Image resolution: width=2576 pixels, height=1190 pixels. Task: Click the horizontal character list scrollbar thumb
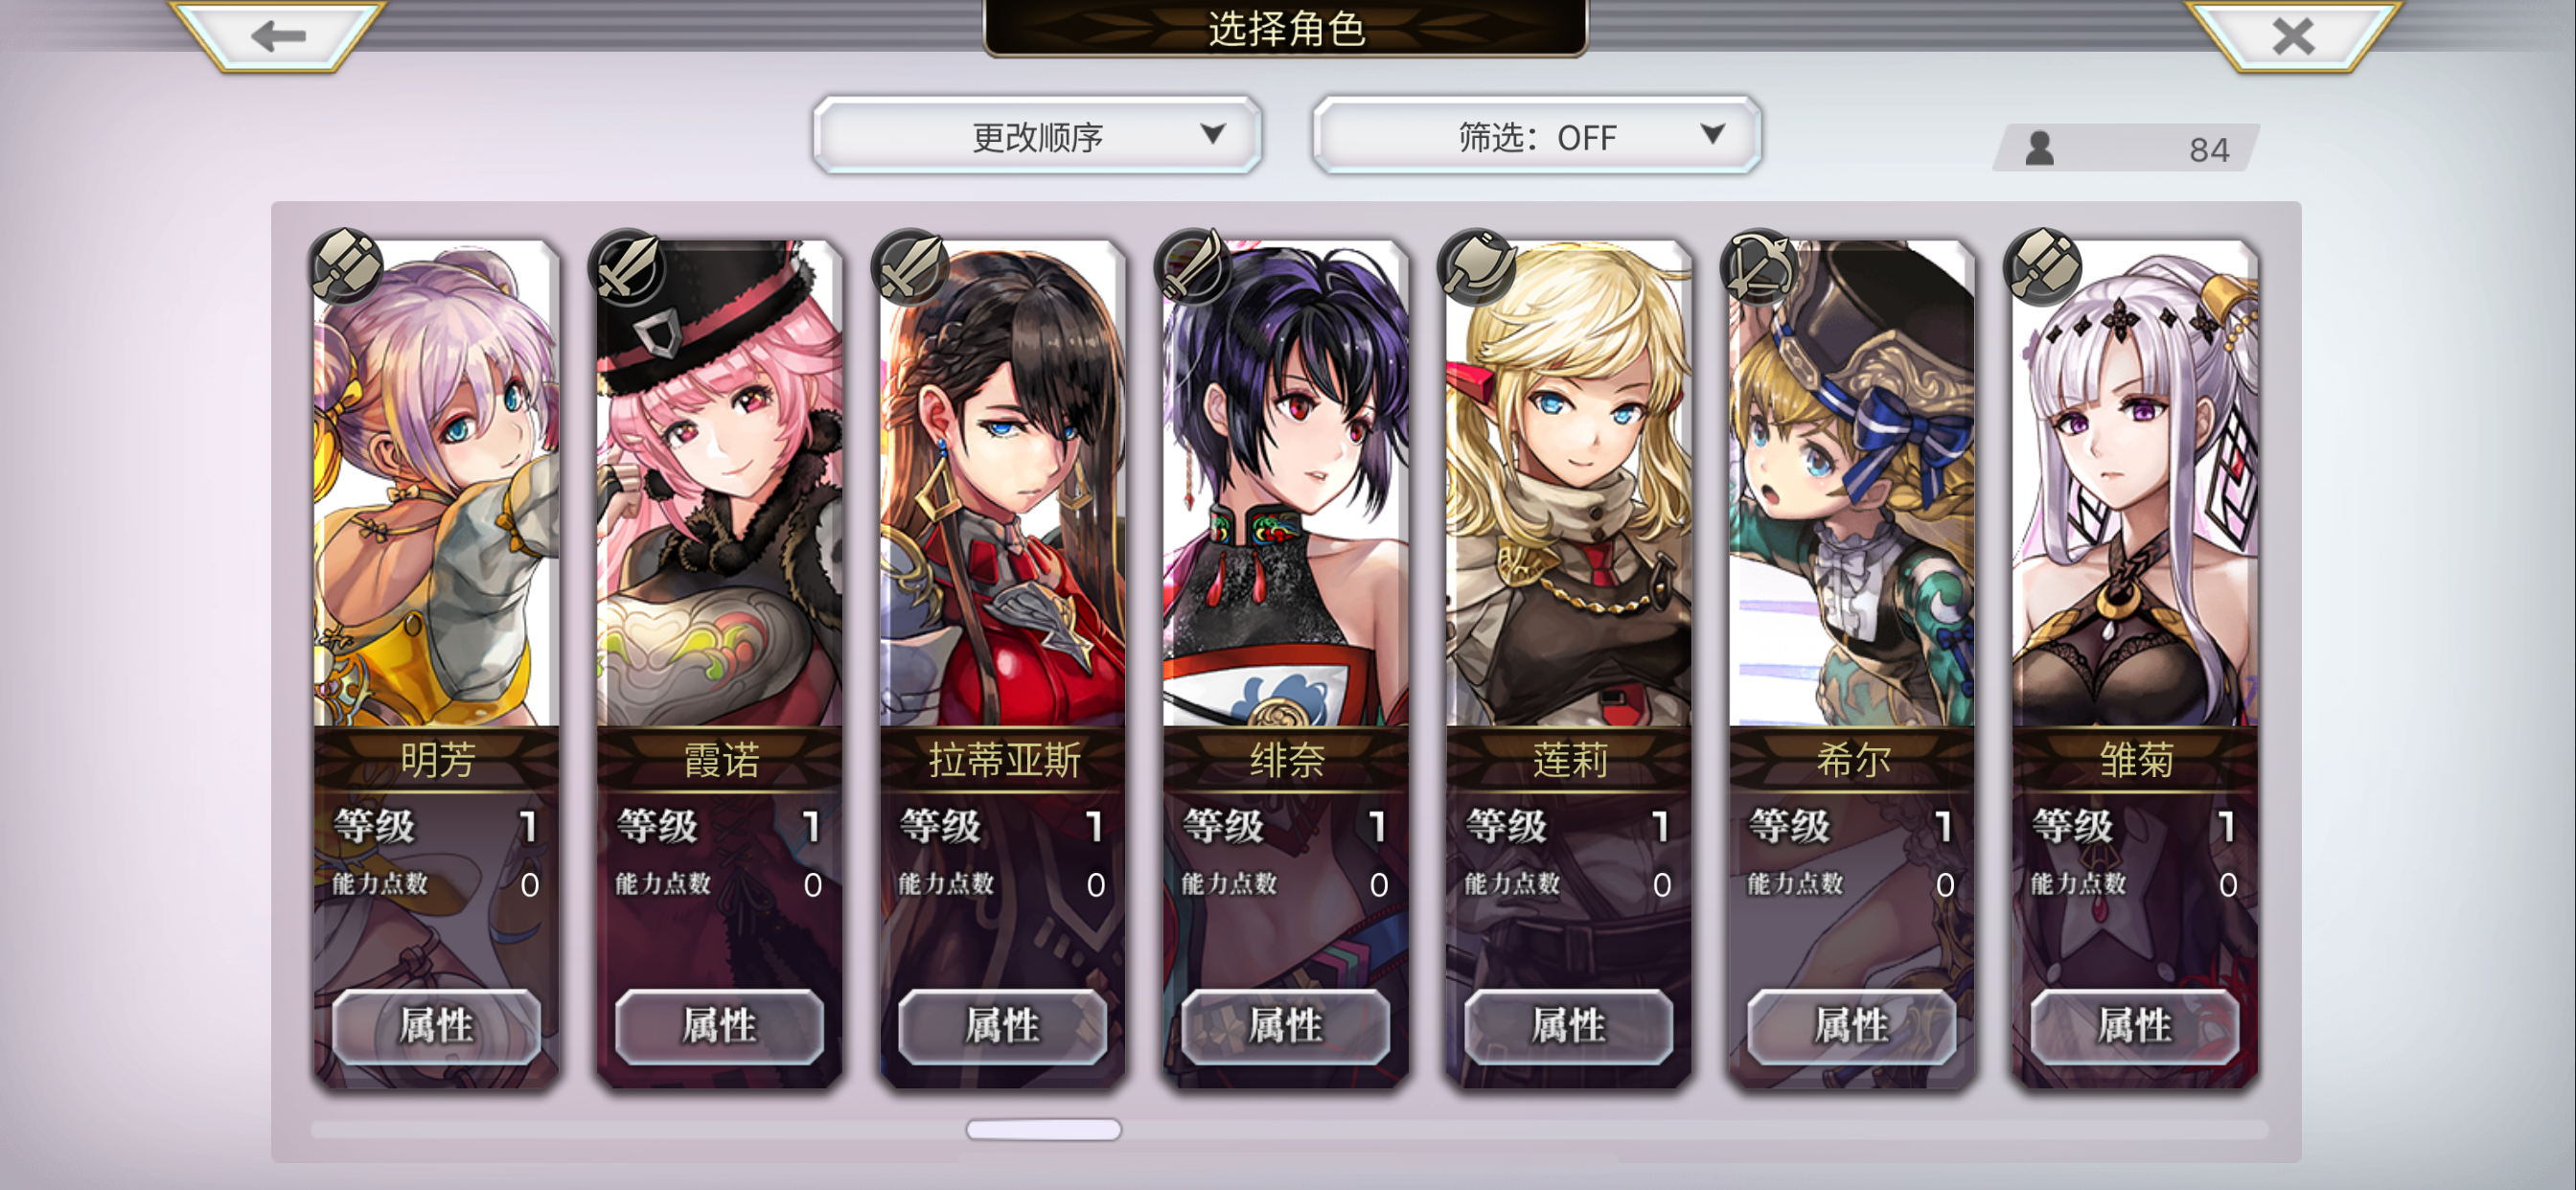pyautogui.click(x=1043, y=1129)
